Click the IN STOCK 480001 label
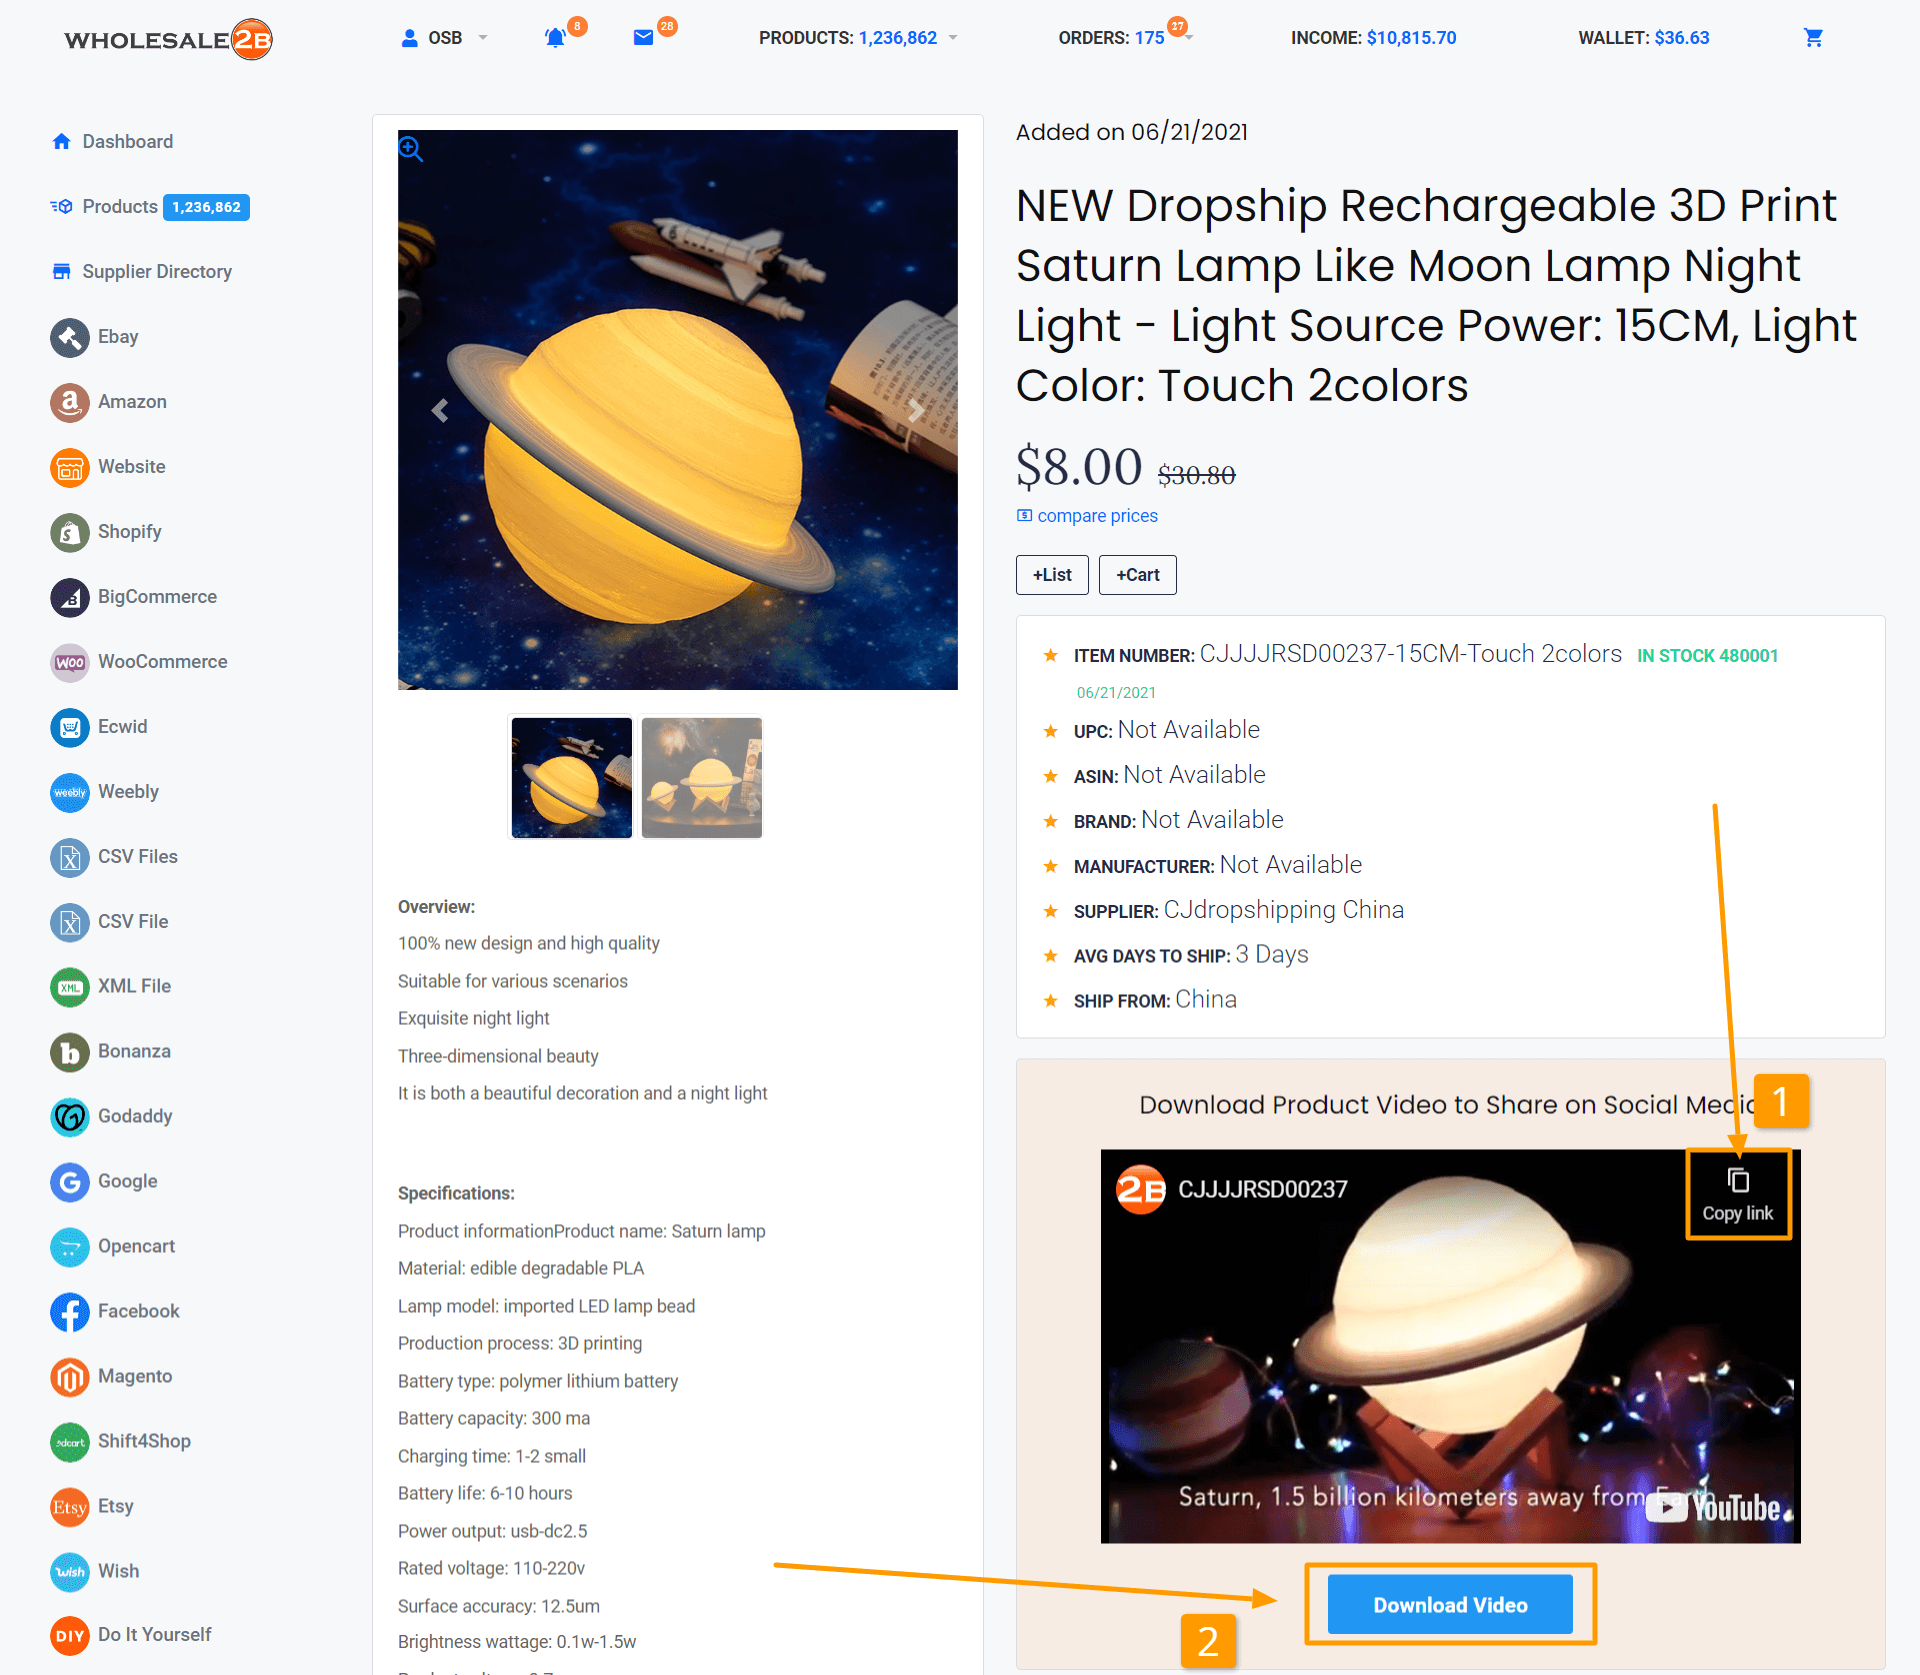Image resolution: width=1920 pixels, height=1675 pixels. click(x=1708, y=656)
